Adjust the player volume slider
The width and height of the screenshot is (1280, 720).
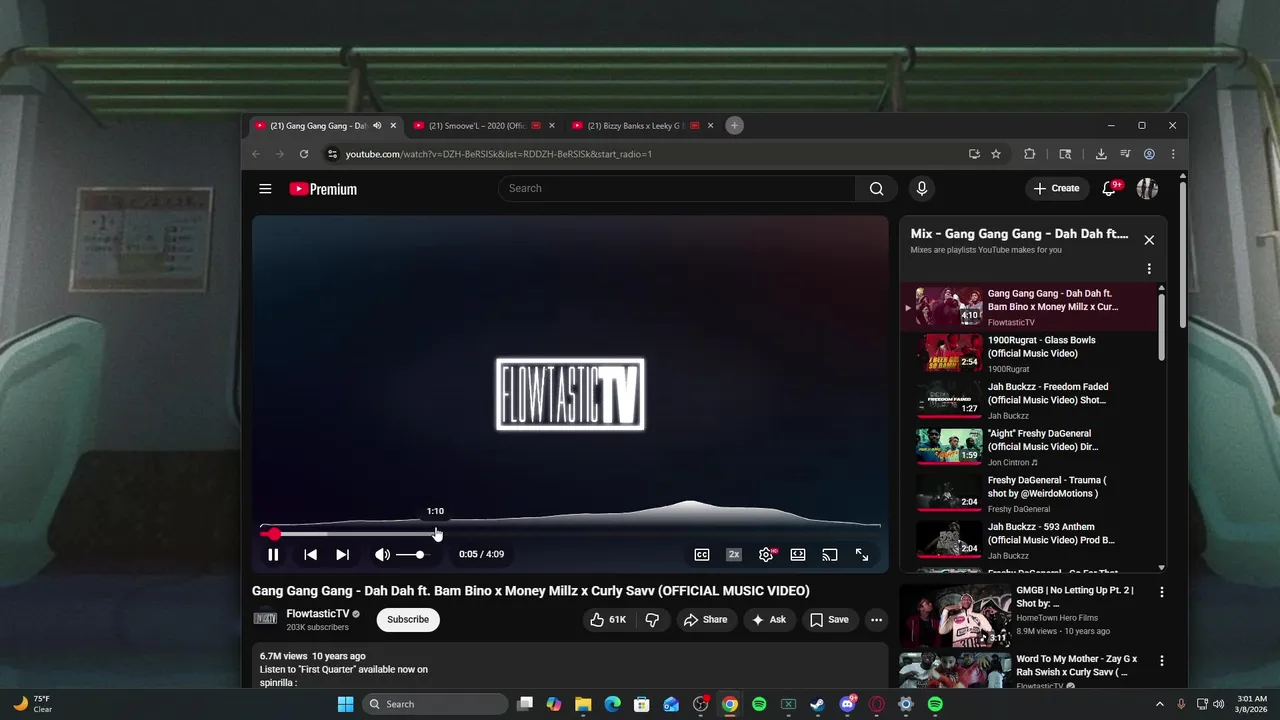[x=413, y=555]
